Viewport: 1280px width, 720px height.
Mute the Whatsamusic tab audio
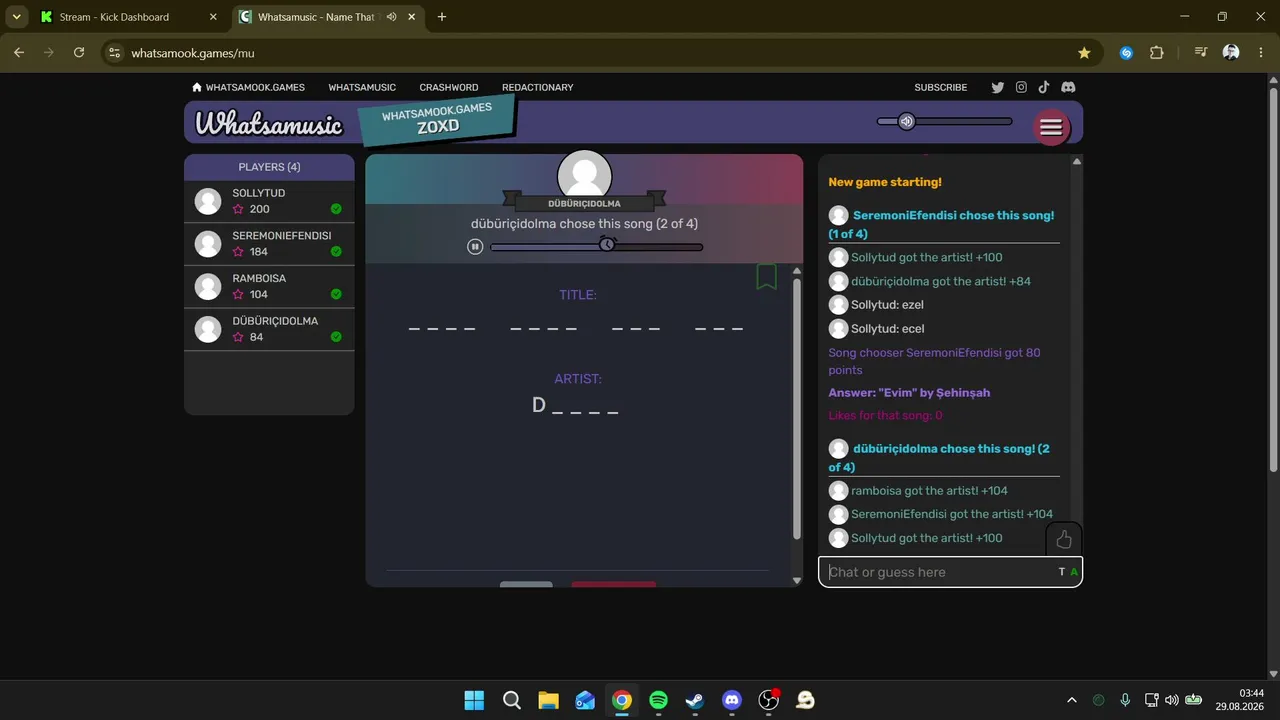[391, 17]
